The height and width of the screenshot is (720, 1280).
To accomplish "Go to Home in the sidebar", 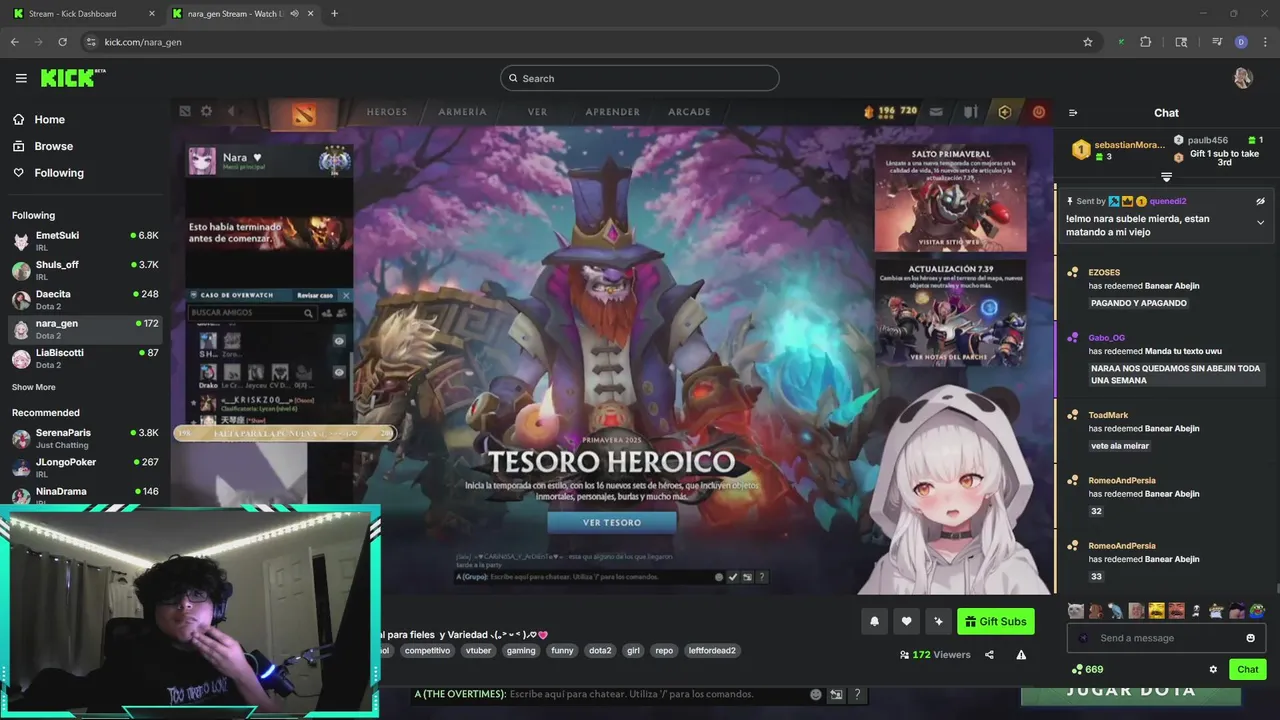I will [38, 119].
